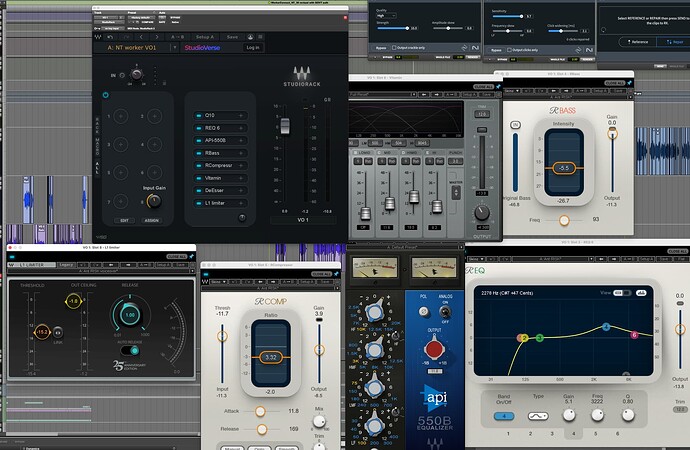Click the blue power icon above macro slots
The width and height of the screenshot is (690, 450).
[106, 95]
